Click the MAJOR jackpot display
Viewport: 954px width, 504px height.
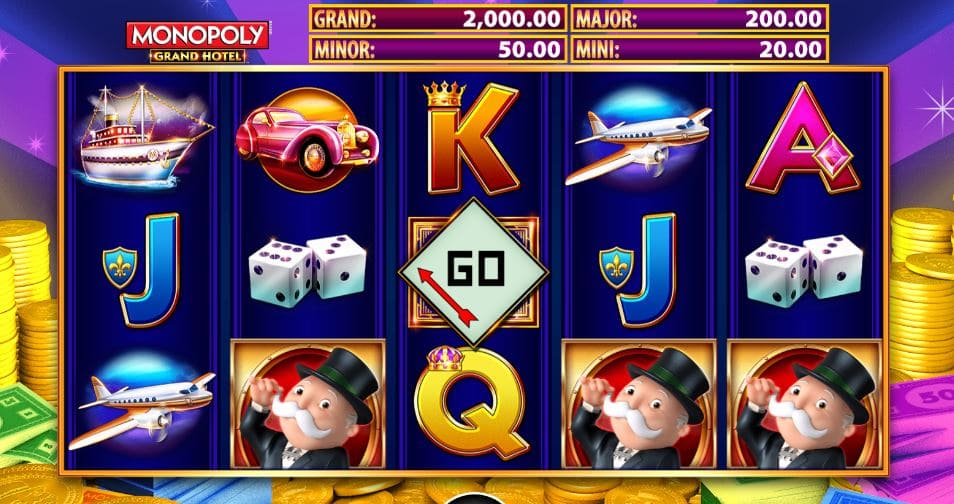pos(700,18)
